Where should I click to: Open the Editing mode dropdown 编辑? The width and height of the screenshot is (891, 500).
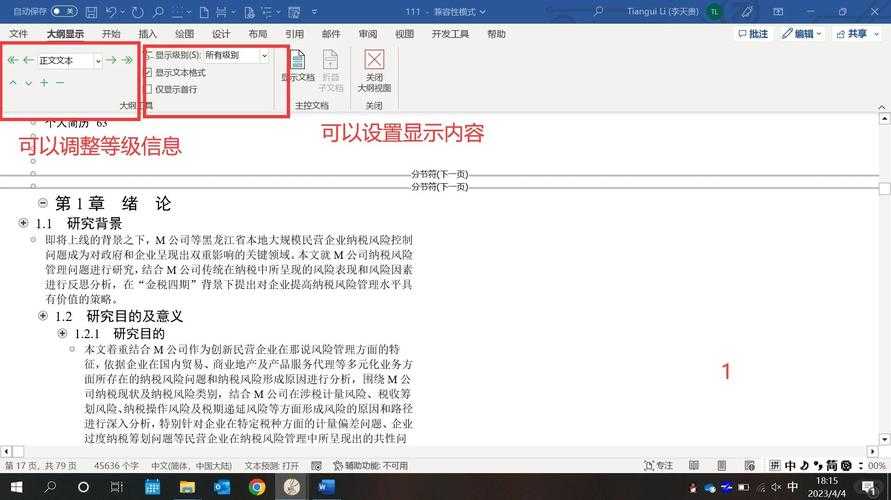tap(801, 34)
